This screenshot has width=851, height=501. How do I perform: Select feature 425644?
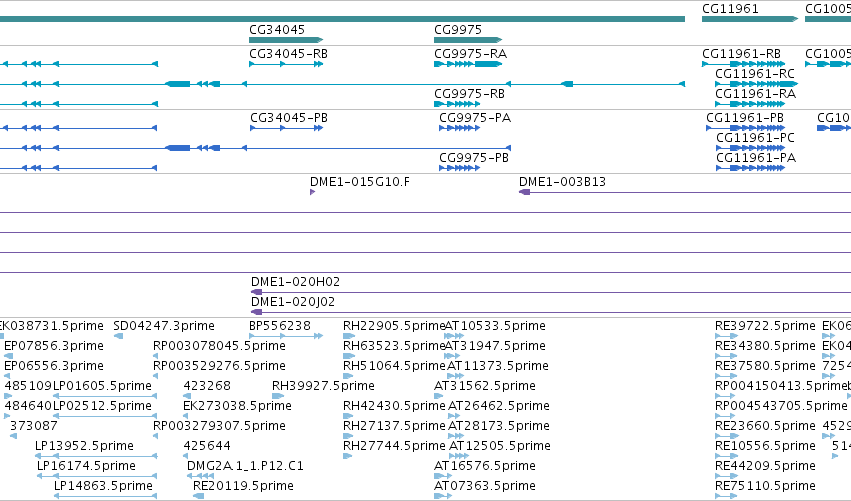coord(207,446)
